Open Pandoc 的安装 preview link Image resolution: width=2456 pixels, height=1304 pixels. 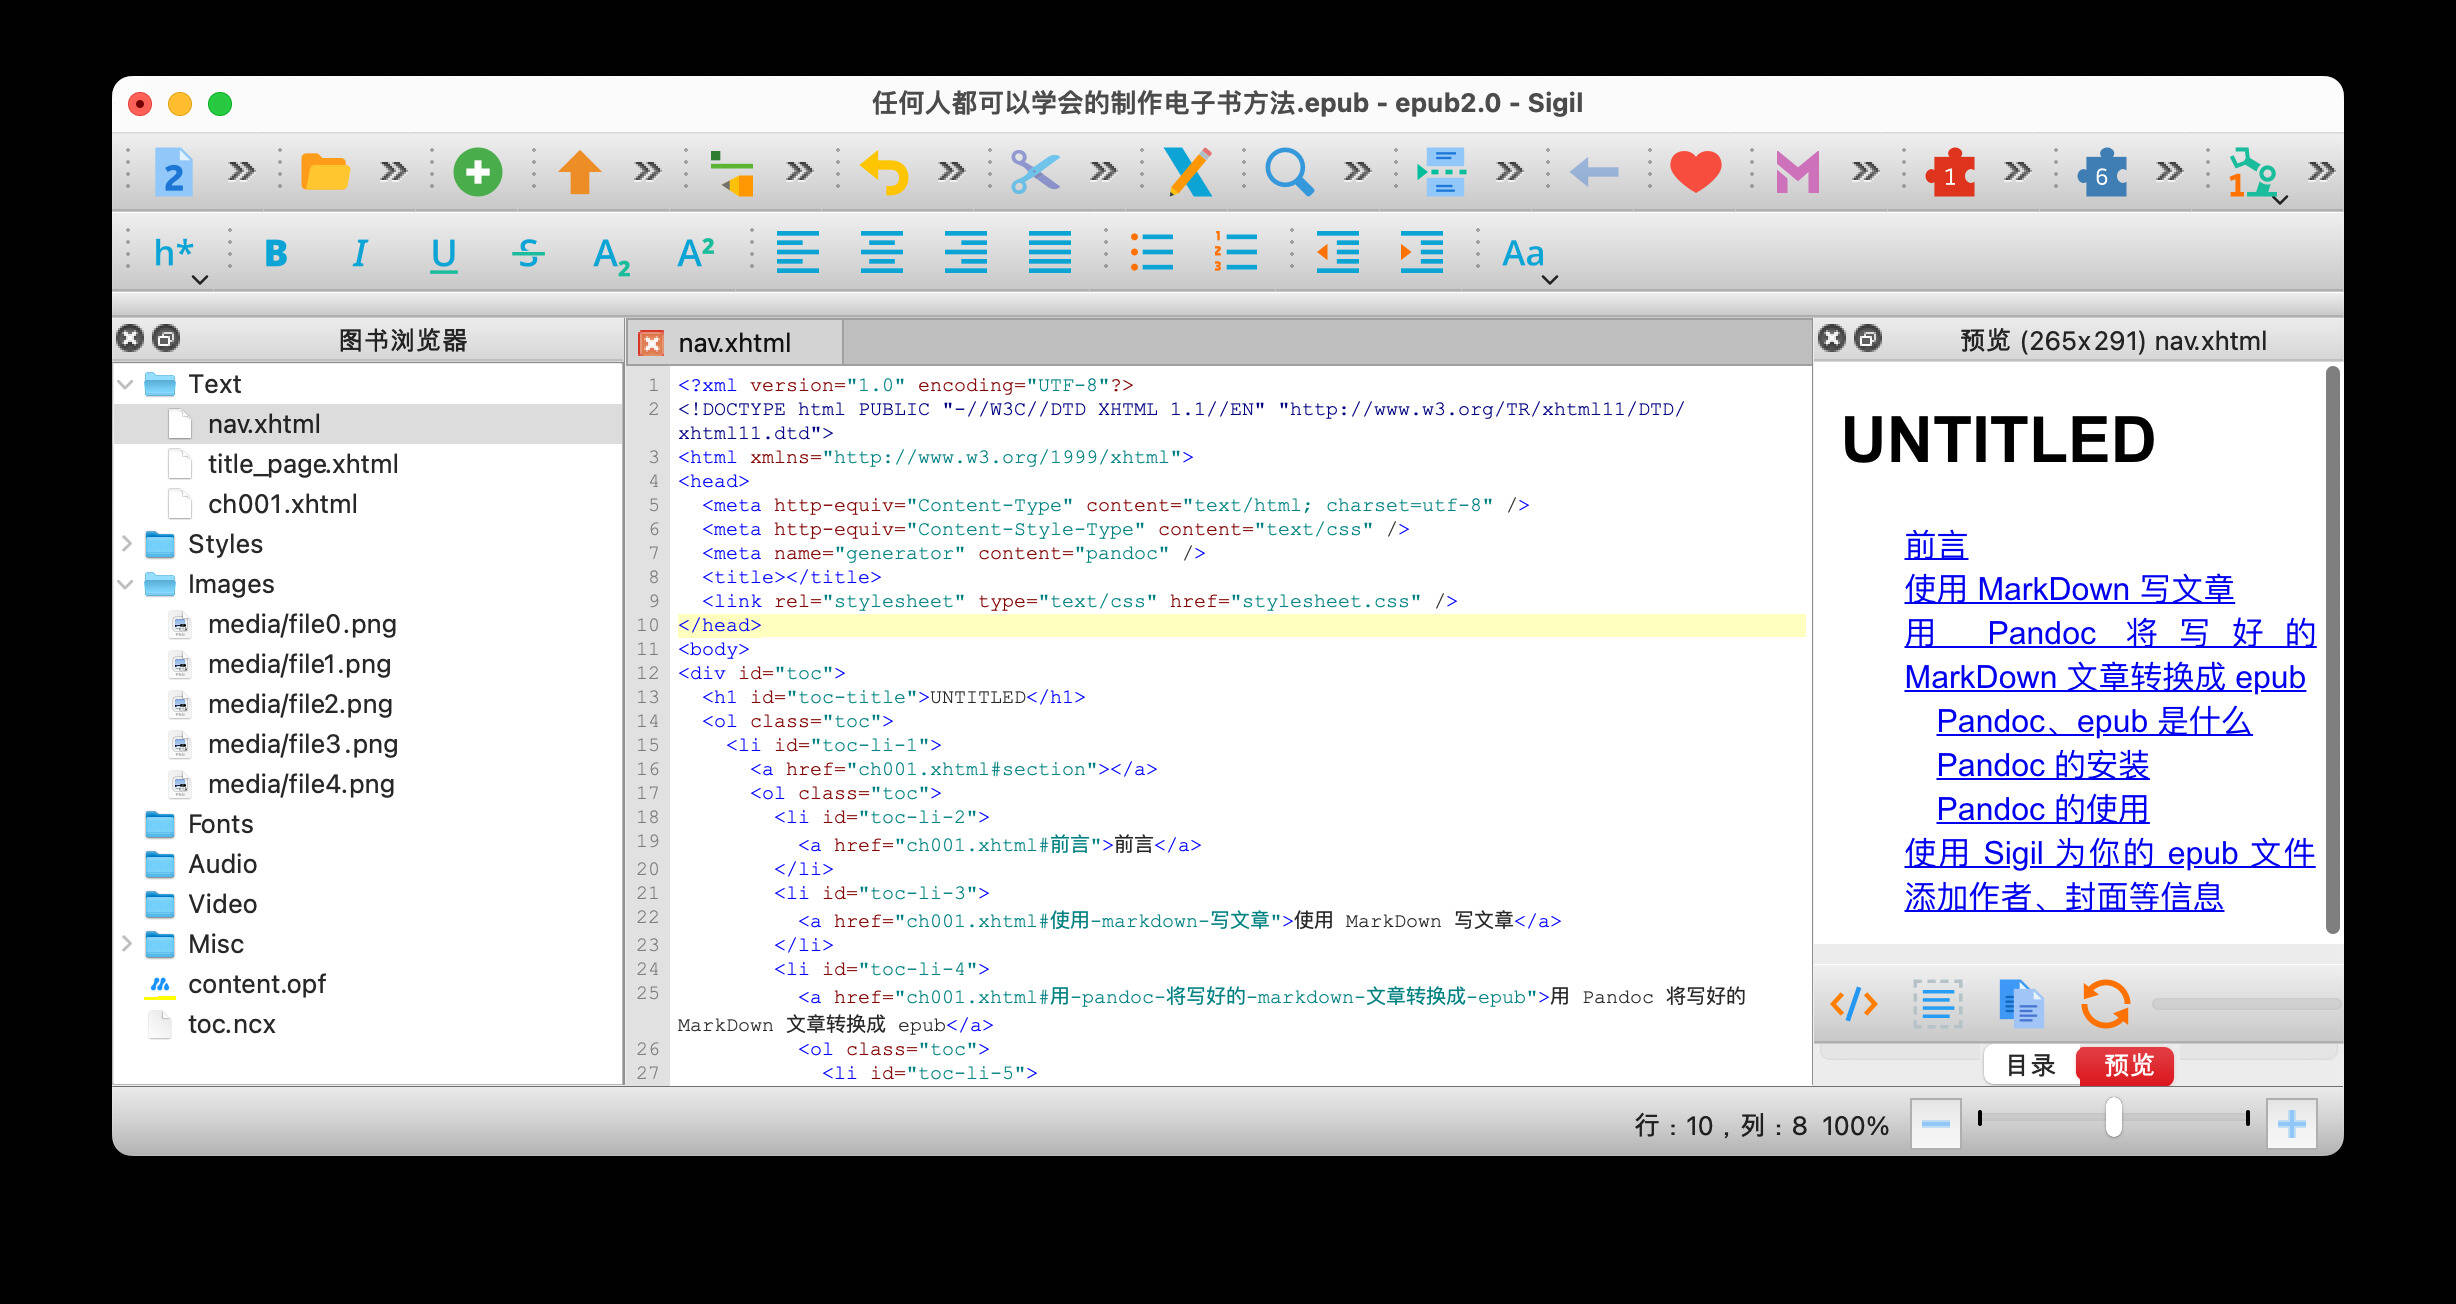[x=2042, y=765]
